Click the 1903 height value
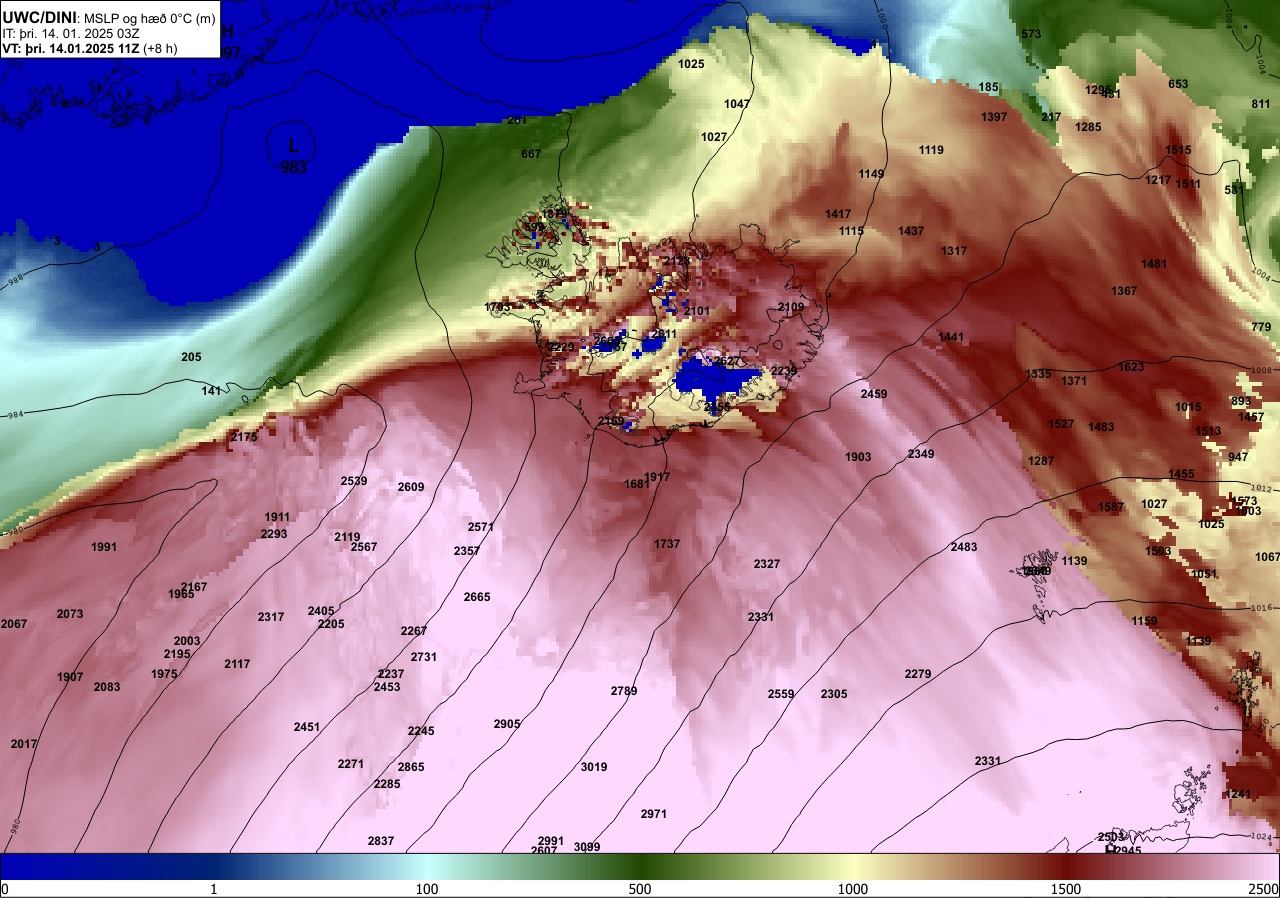 tap(858, 457)
